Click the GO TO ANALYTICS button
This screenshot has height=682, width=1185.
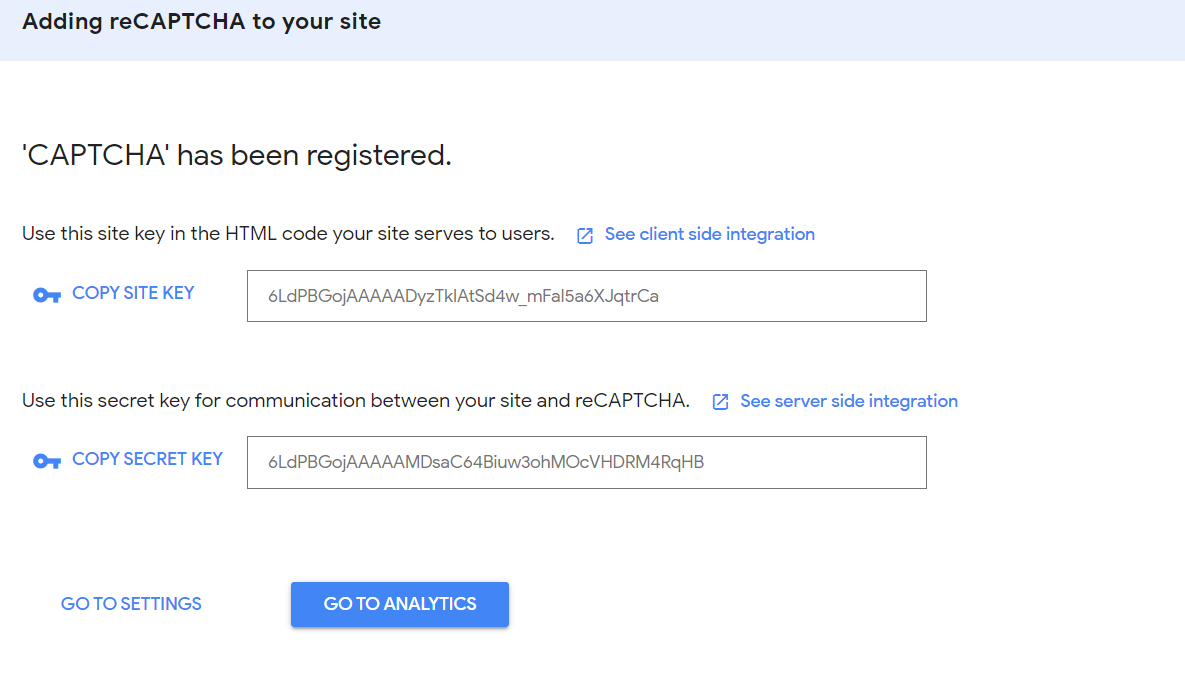click(399, 604)
